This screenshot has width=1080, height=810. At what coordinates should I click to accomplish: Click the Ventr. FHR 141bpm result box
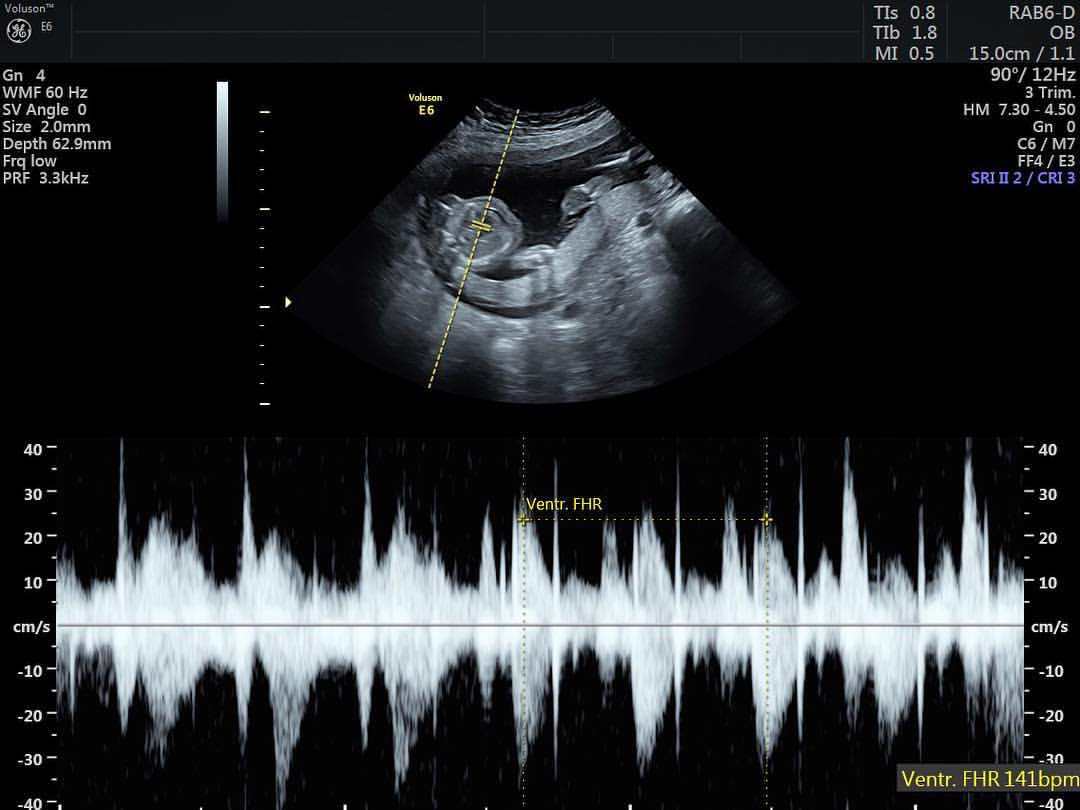pos(987,778)
